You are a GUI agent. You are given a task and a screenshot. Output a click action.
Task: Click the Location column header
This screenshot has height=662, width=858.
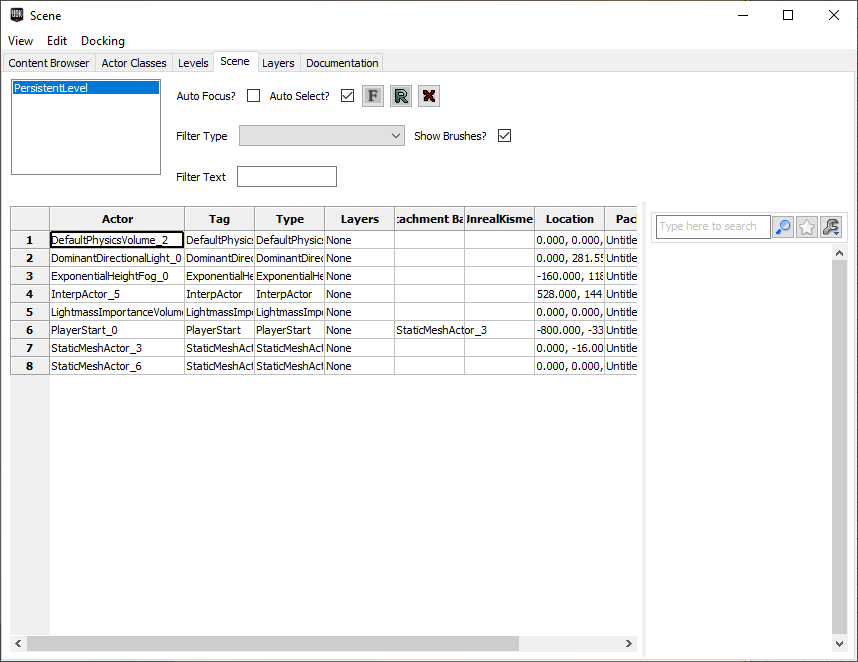point(569,219)
